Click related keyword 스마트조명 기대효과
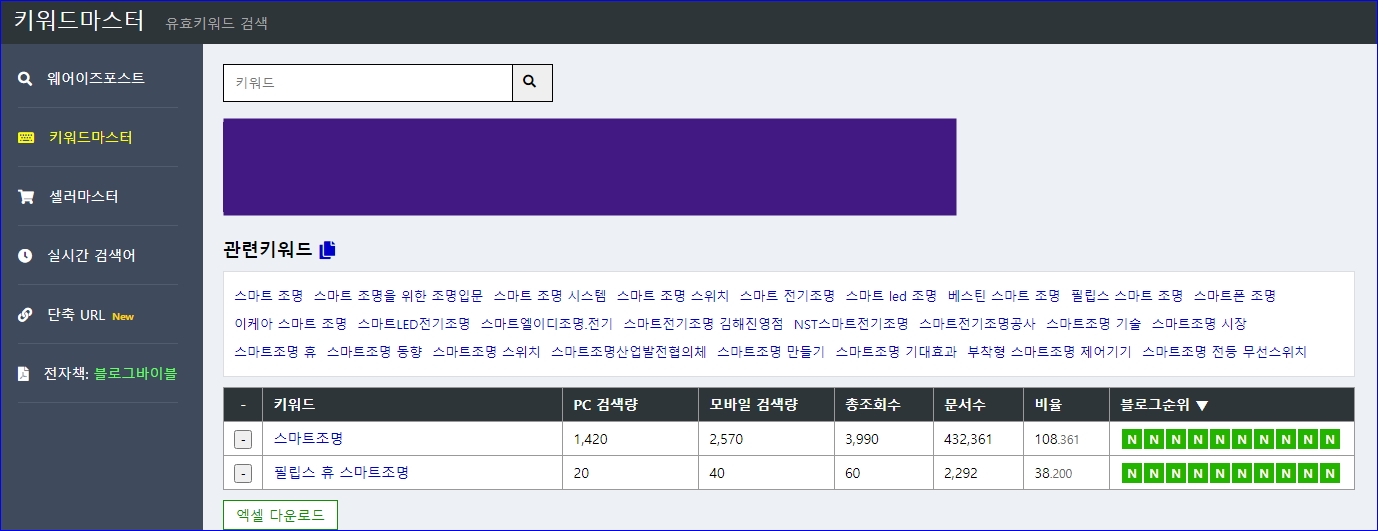 (x=896, y=351)
